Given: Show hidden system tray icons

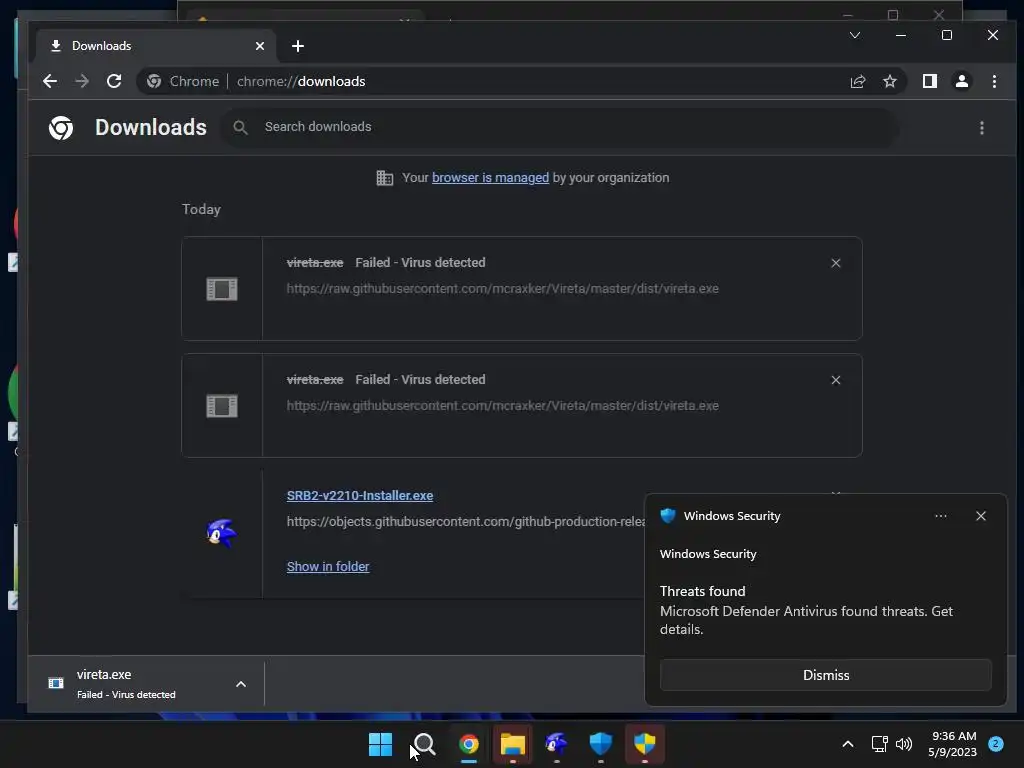Looking at the screenshot, I should pos(848,744).
